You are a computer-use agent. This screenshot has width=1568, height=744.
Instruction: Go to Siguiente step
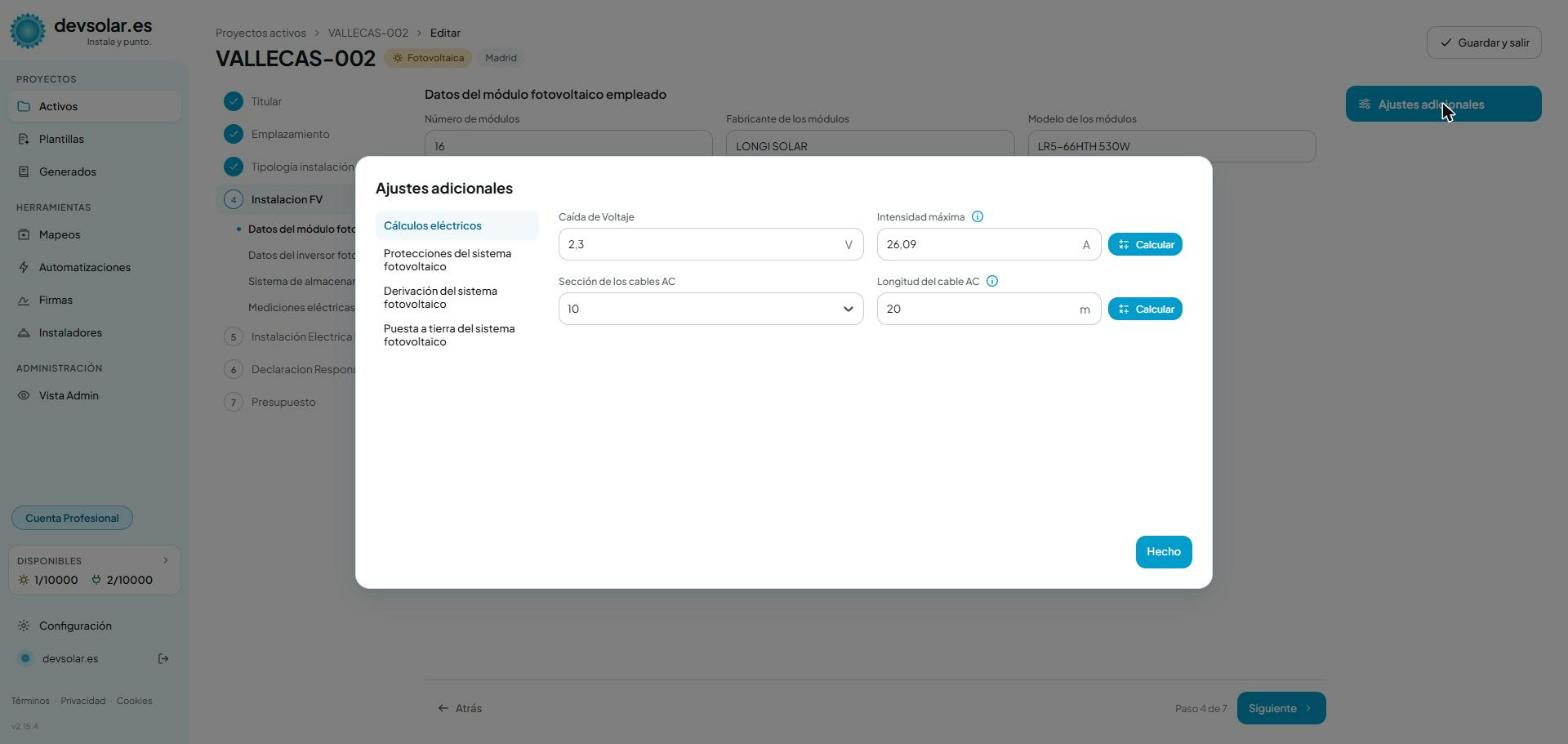[x=1281, y=708]
